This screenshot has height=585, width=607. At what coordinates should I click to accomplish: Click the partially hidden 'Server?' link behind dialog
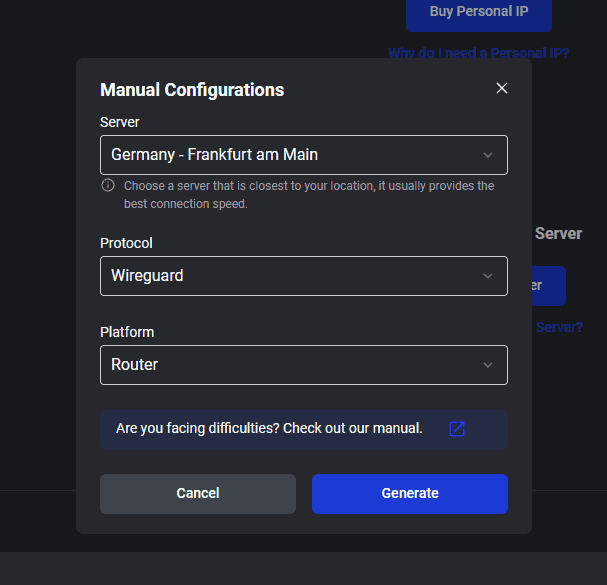558,327
